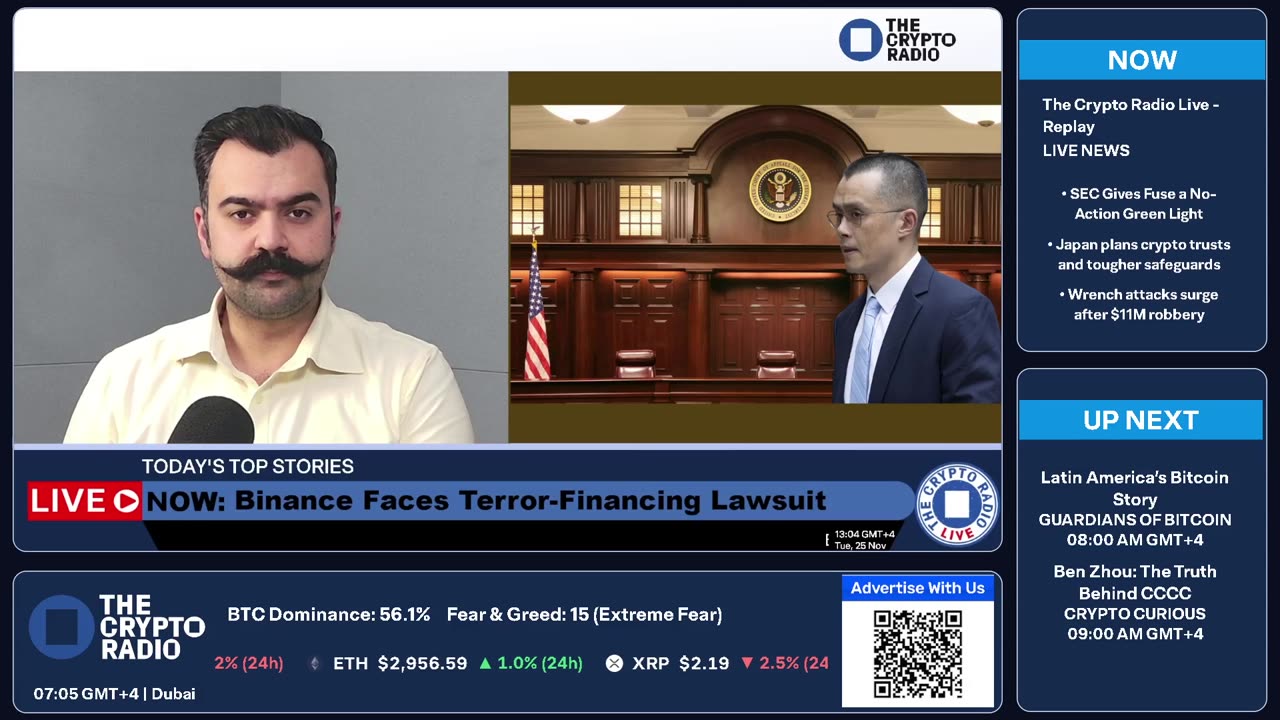This screenshot has width=1280, height=720.
Task: Click TODAY'S TOP STORIES heading
Action: tap(248, 467)
